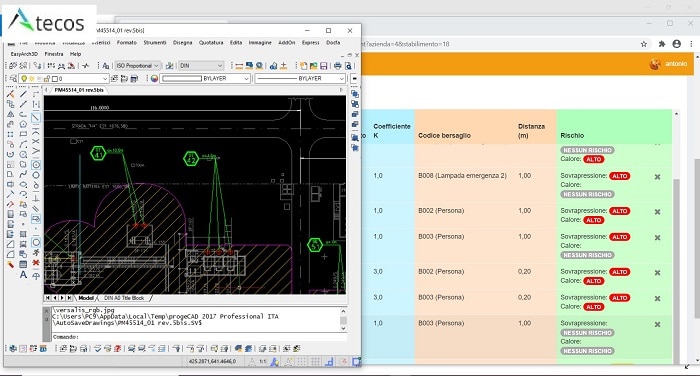Image resolution: width=700 pixels, height=376 pixels.
Task: Click the red X delete icon in left toolbar
Action: pyautogui.click(x=36, y=263)
